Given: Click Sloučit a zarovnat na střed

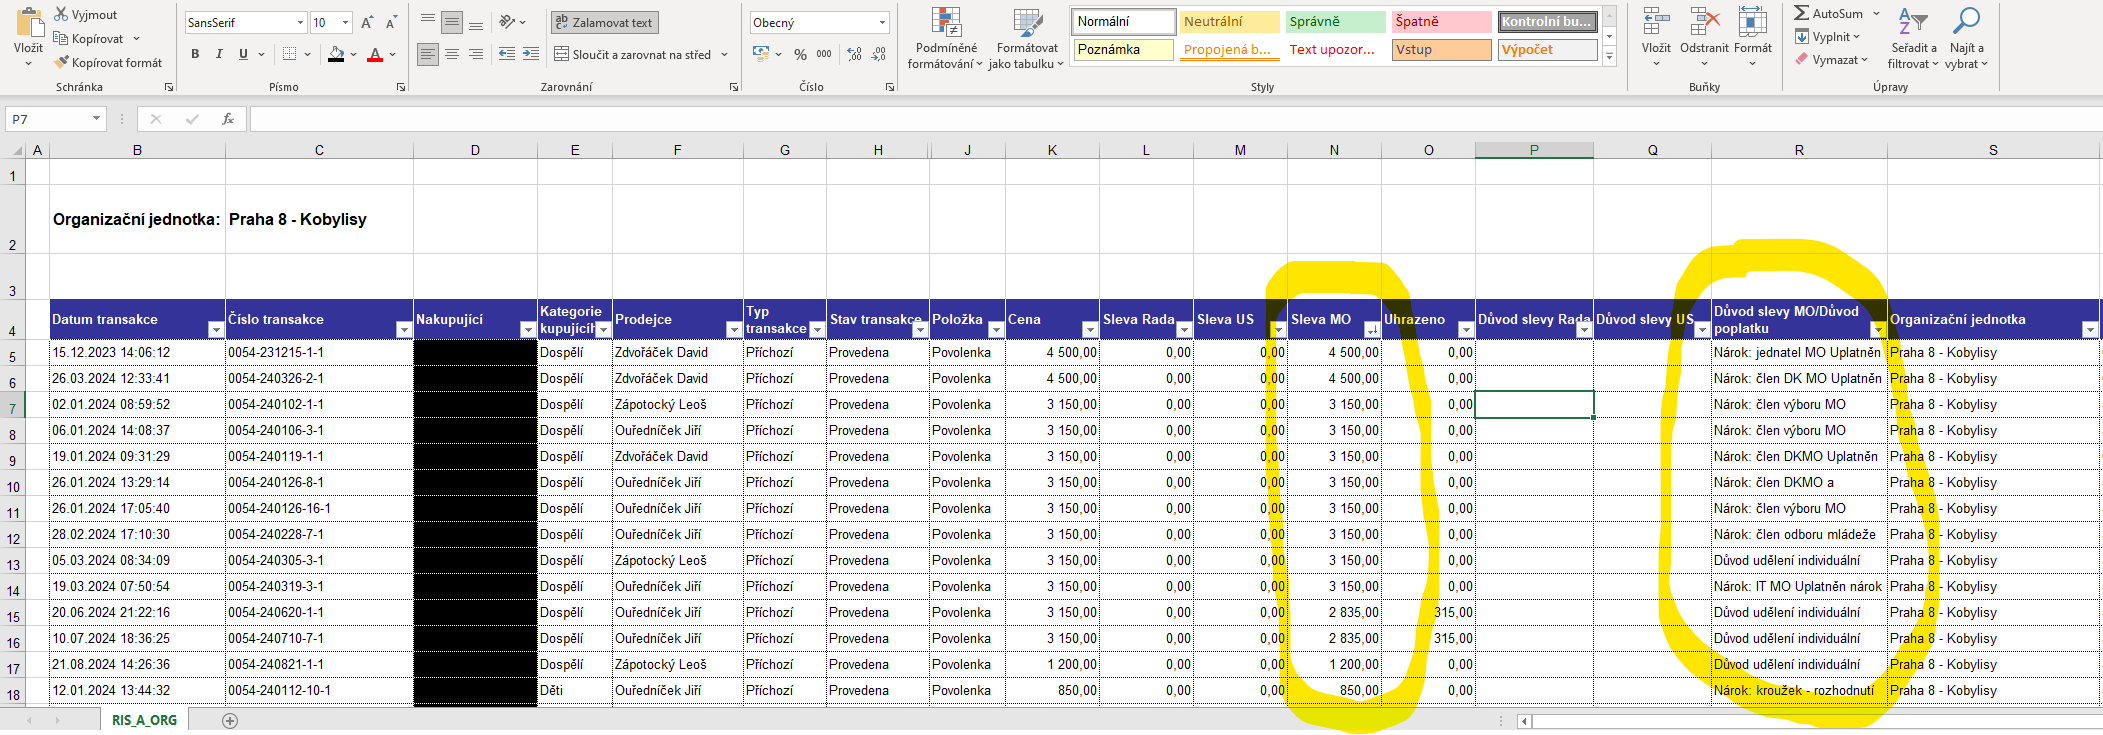Looking at the screenshot, I should [x=633, y=54].
